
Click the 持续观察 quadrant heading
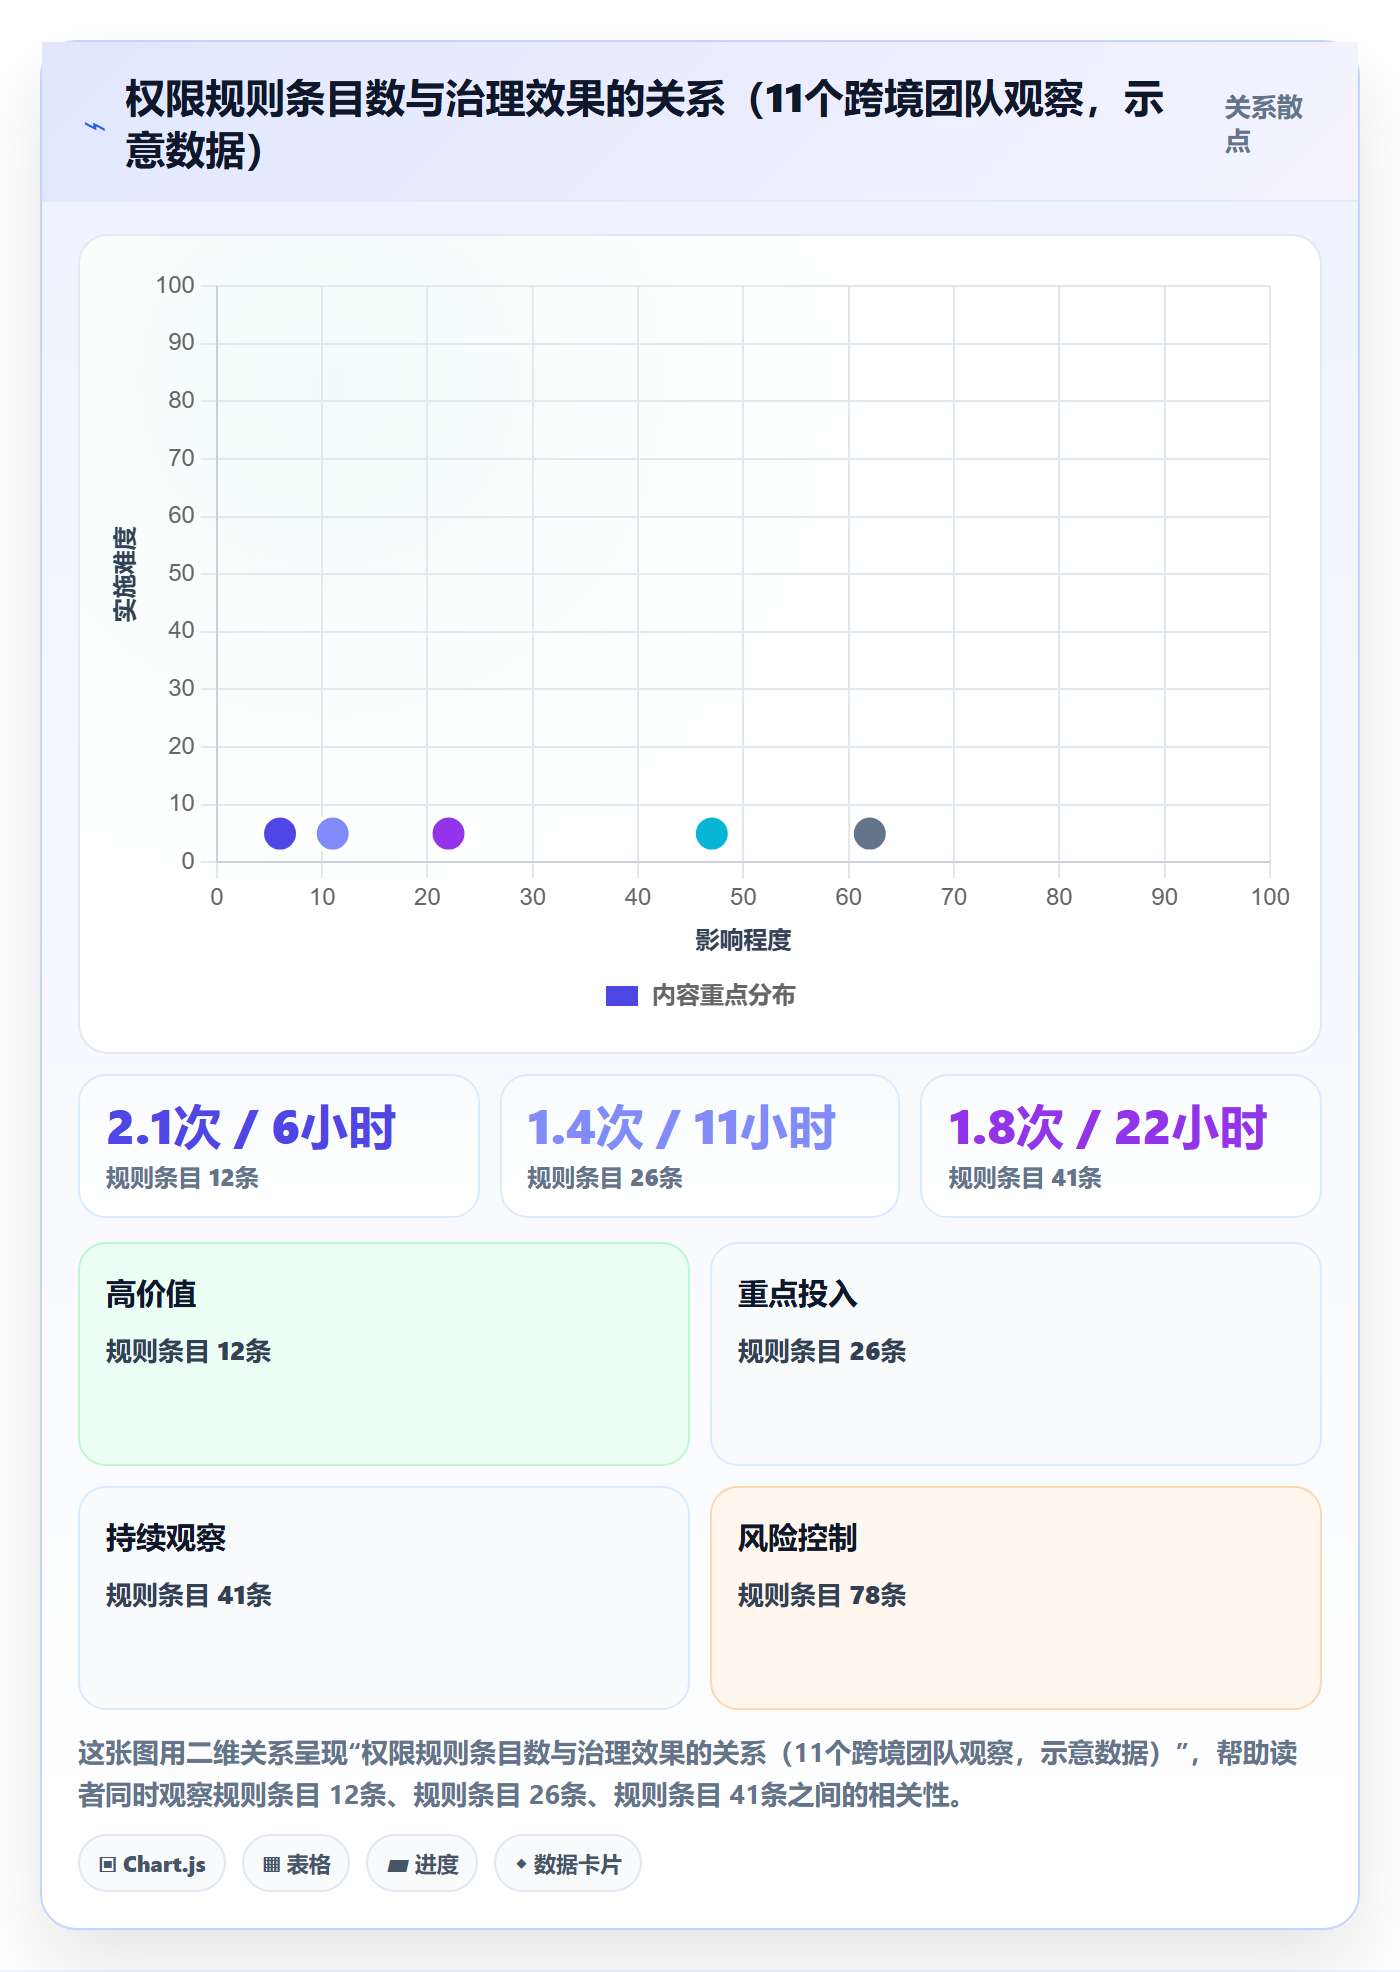click(x=166, y=1538)
